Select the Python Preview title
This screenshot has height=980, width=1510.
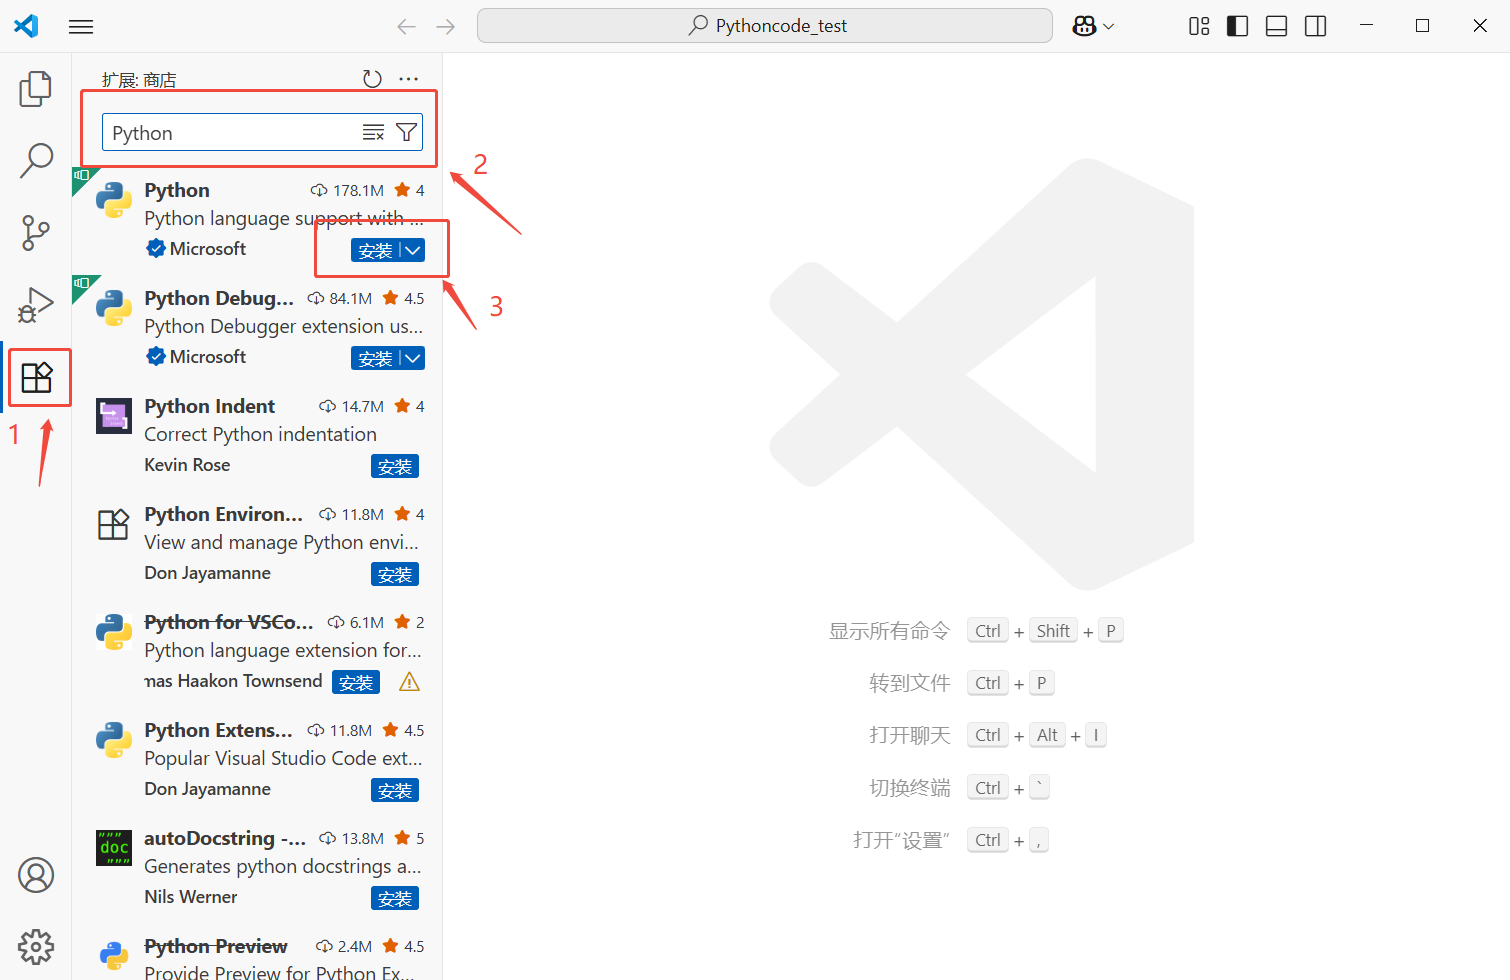pyautogui.click(x=215, y=946)
